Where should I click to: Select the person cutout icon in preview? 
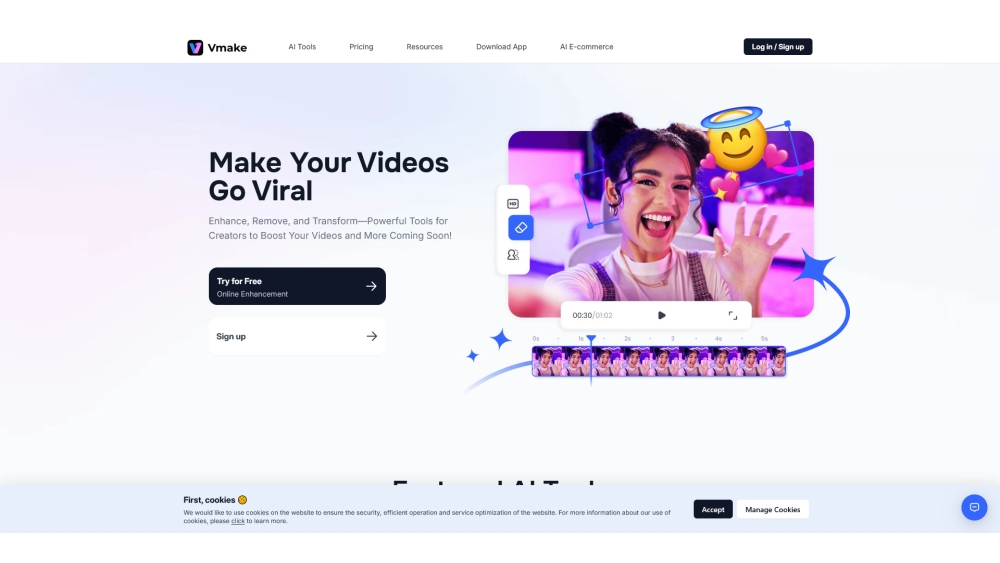(513, 255)
